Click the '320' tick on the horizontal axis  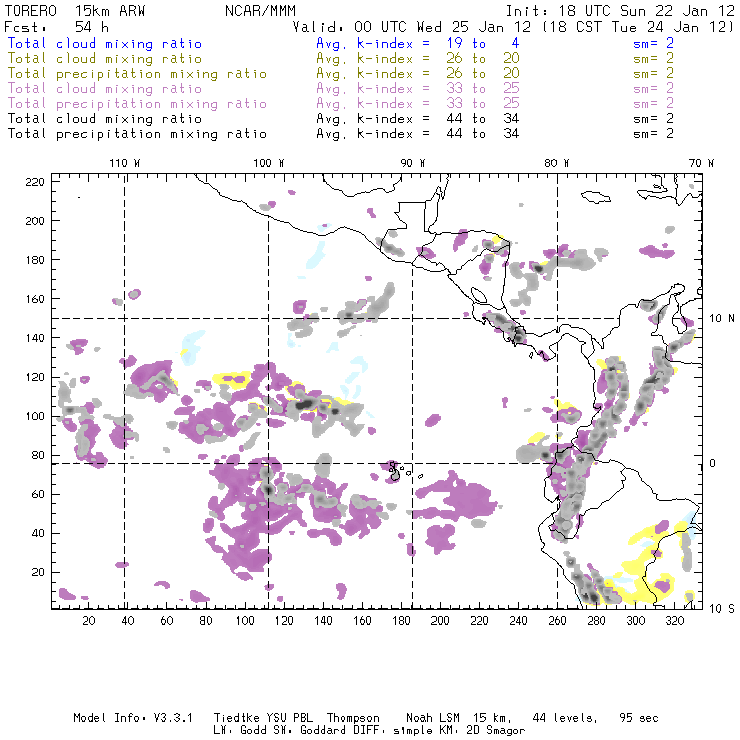pyautogui.click(x=674, y=621)
